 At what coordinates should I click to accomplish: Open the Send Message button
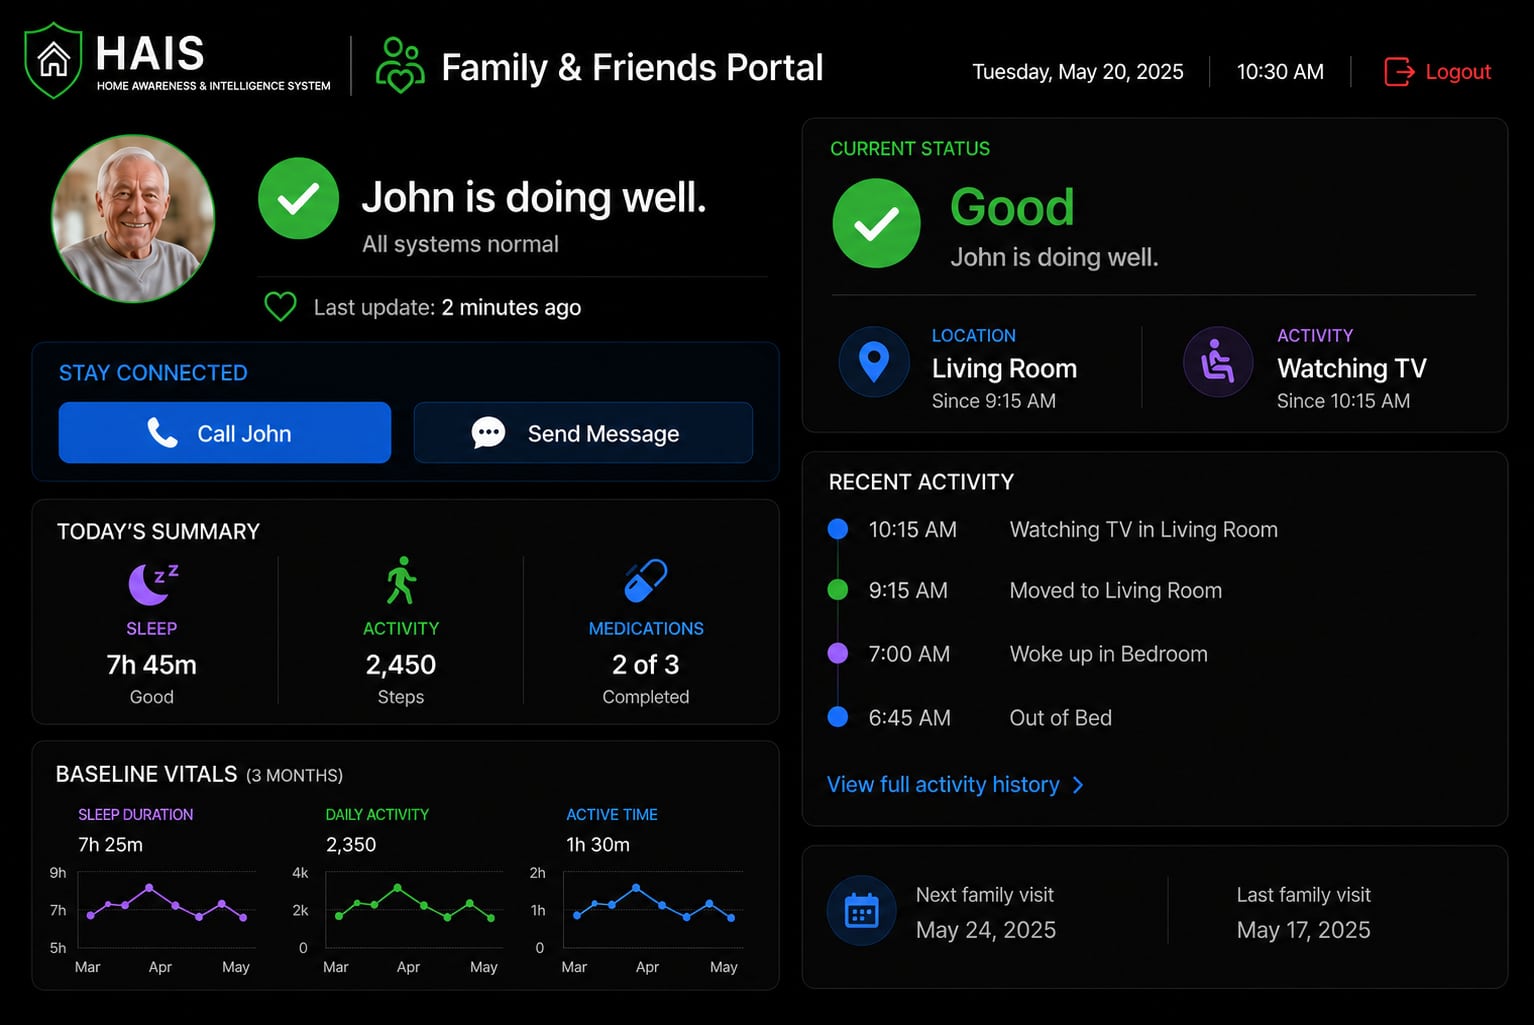[583, 433]
